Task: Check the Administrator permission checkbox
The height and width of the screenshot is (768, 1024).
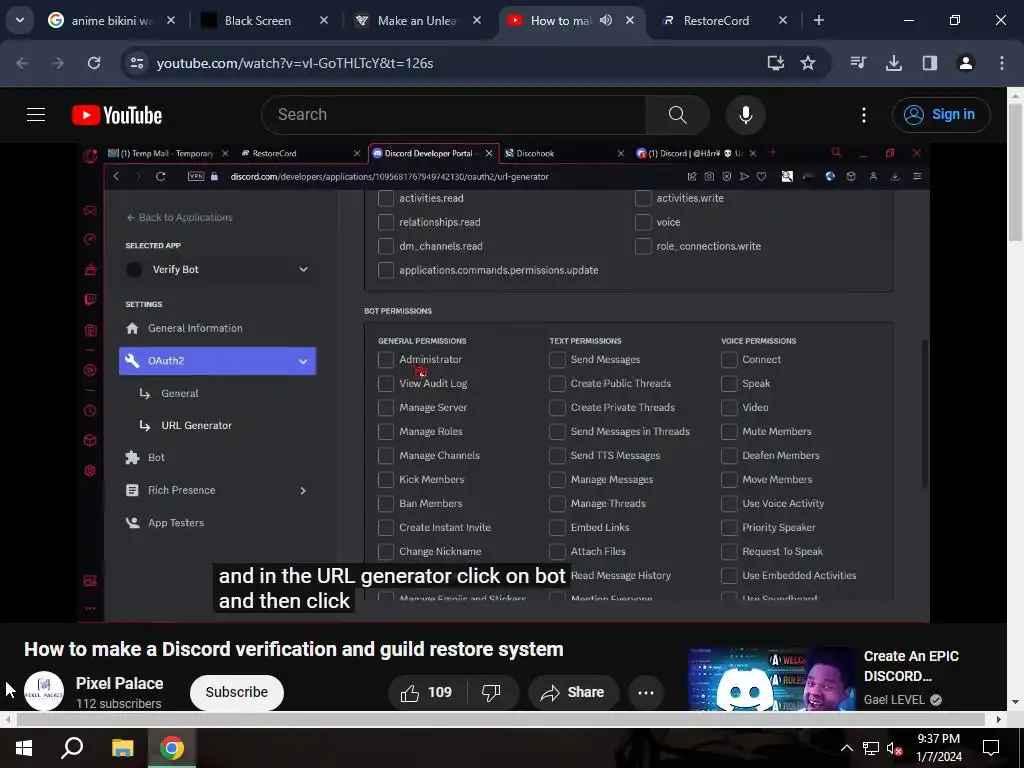Action: [x=386, y=360]
